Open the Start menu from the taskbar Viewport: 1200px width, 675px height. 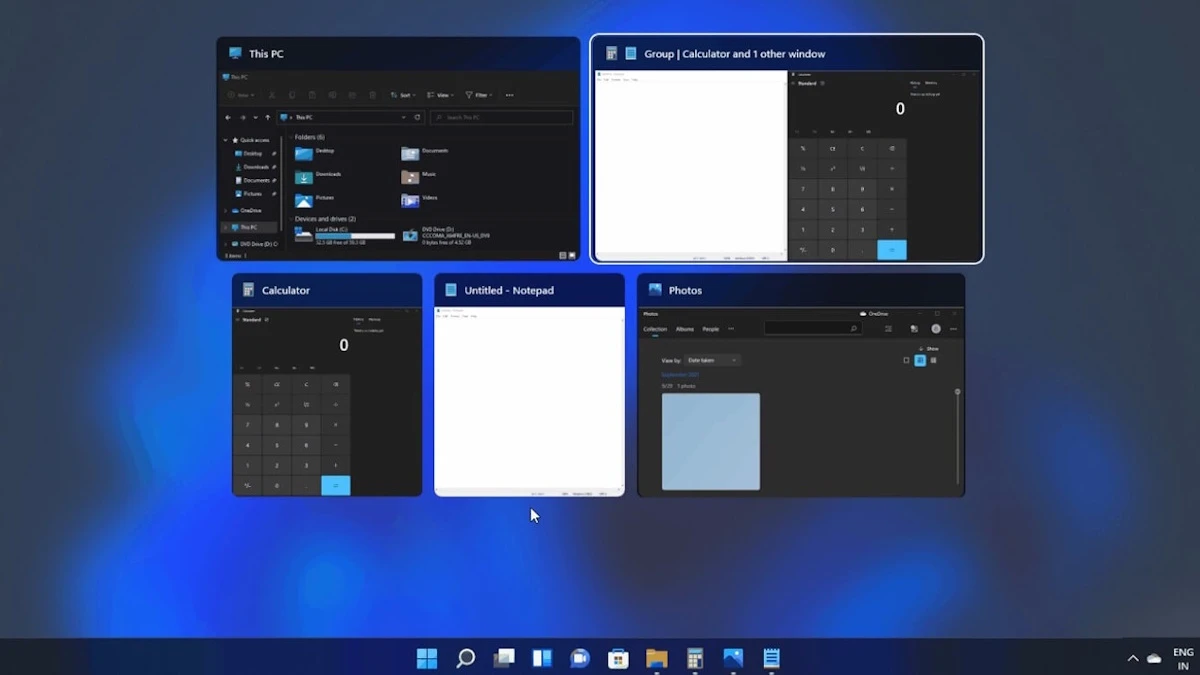click(427, 658)
